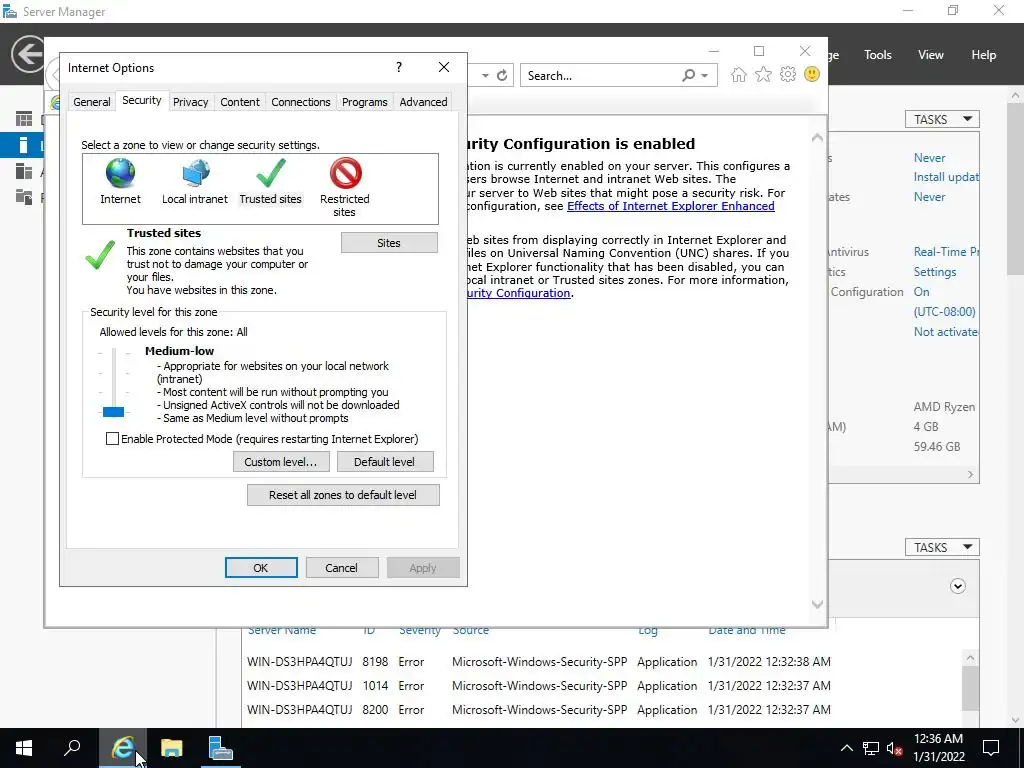Click the IE Enhanced Security Configuration On link
Image resolution: width=1024 pixels, height=768 pixels.
click(x=921, y=292)
